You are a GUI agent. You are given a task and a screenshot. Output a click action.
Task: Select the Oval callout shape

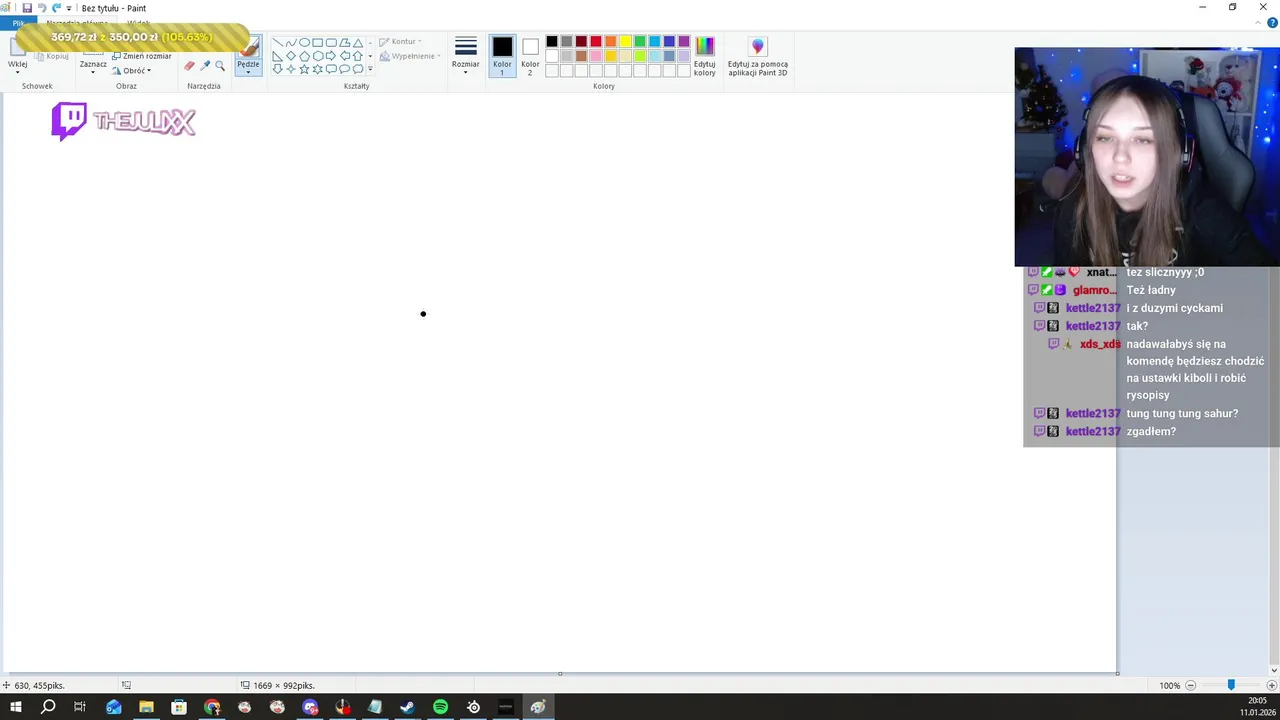click(x=345, y=69)
